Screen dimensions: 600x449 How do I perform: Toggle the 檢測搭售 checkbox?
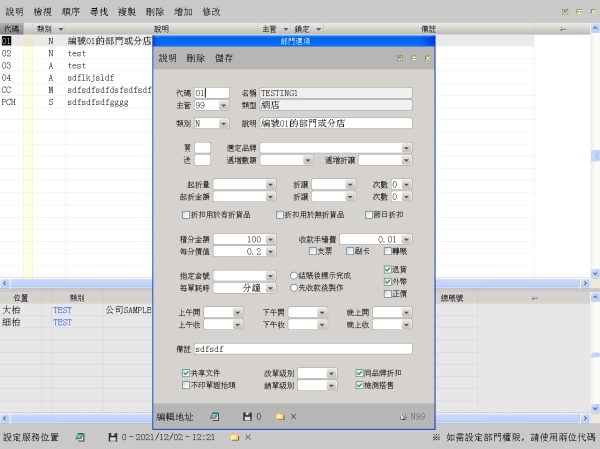[x=359, y=384]
